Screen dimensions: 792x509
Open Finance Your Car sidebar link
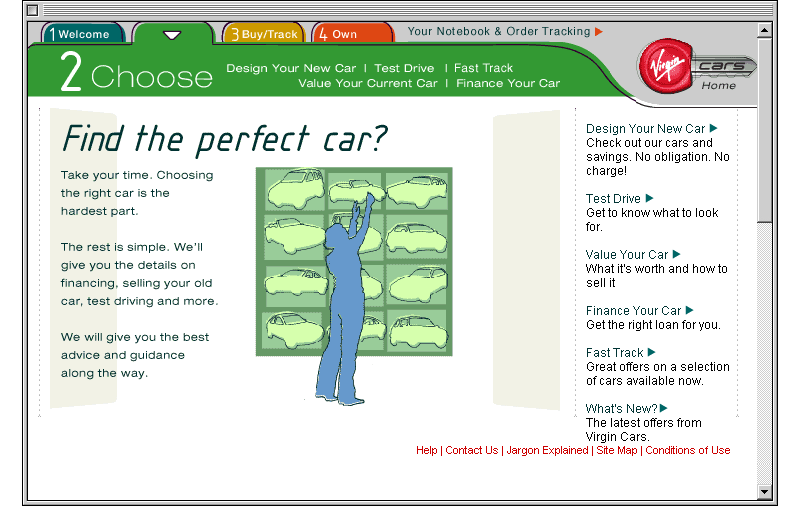pos(633,310)
